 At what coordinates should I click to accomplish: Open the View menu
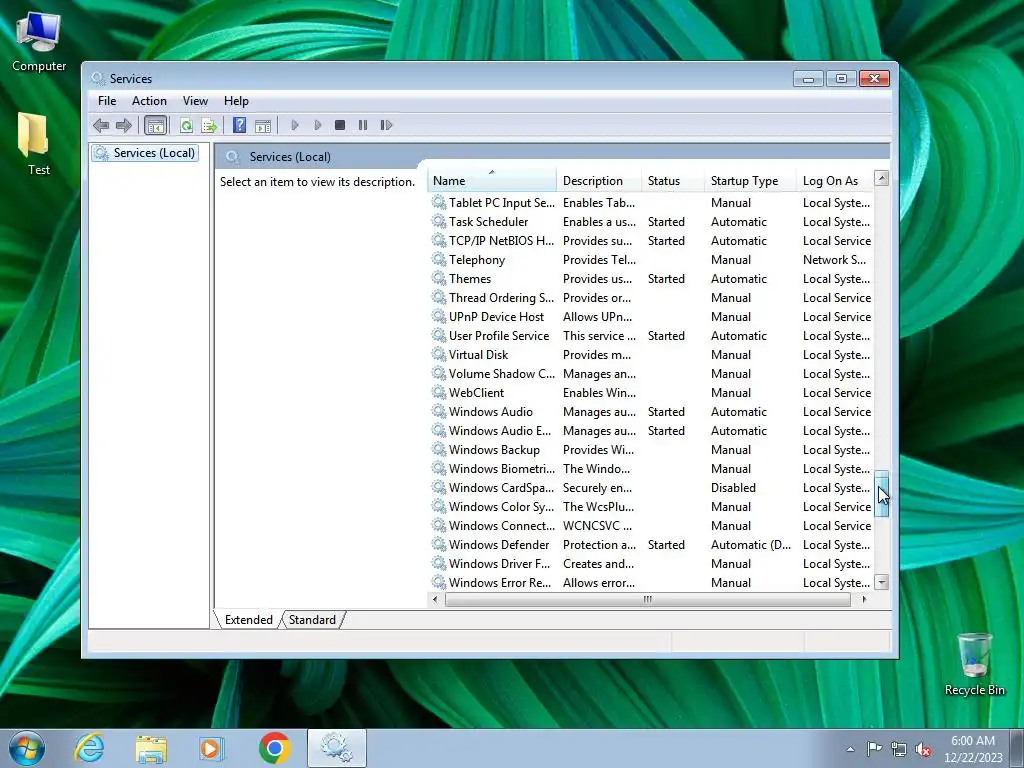pyautogui.click(x=195, y=101)
